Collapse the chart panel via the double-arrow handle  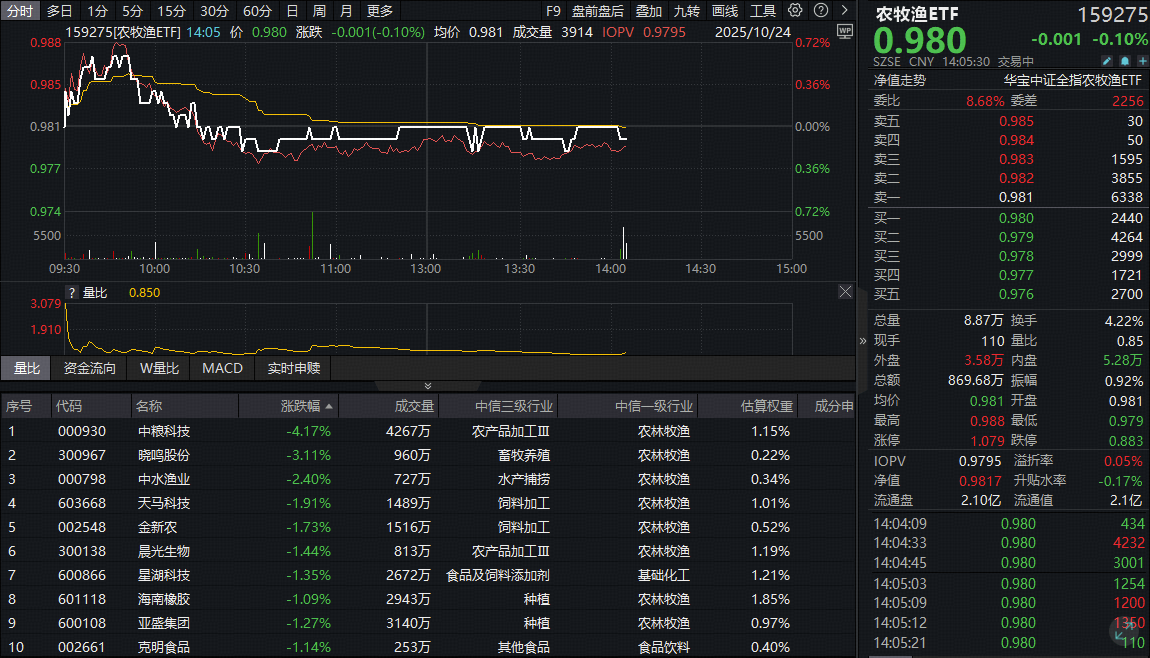(x=428, y=385)
